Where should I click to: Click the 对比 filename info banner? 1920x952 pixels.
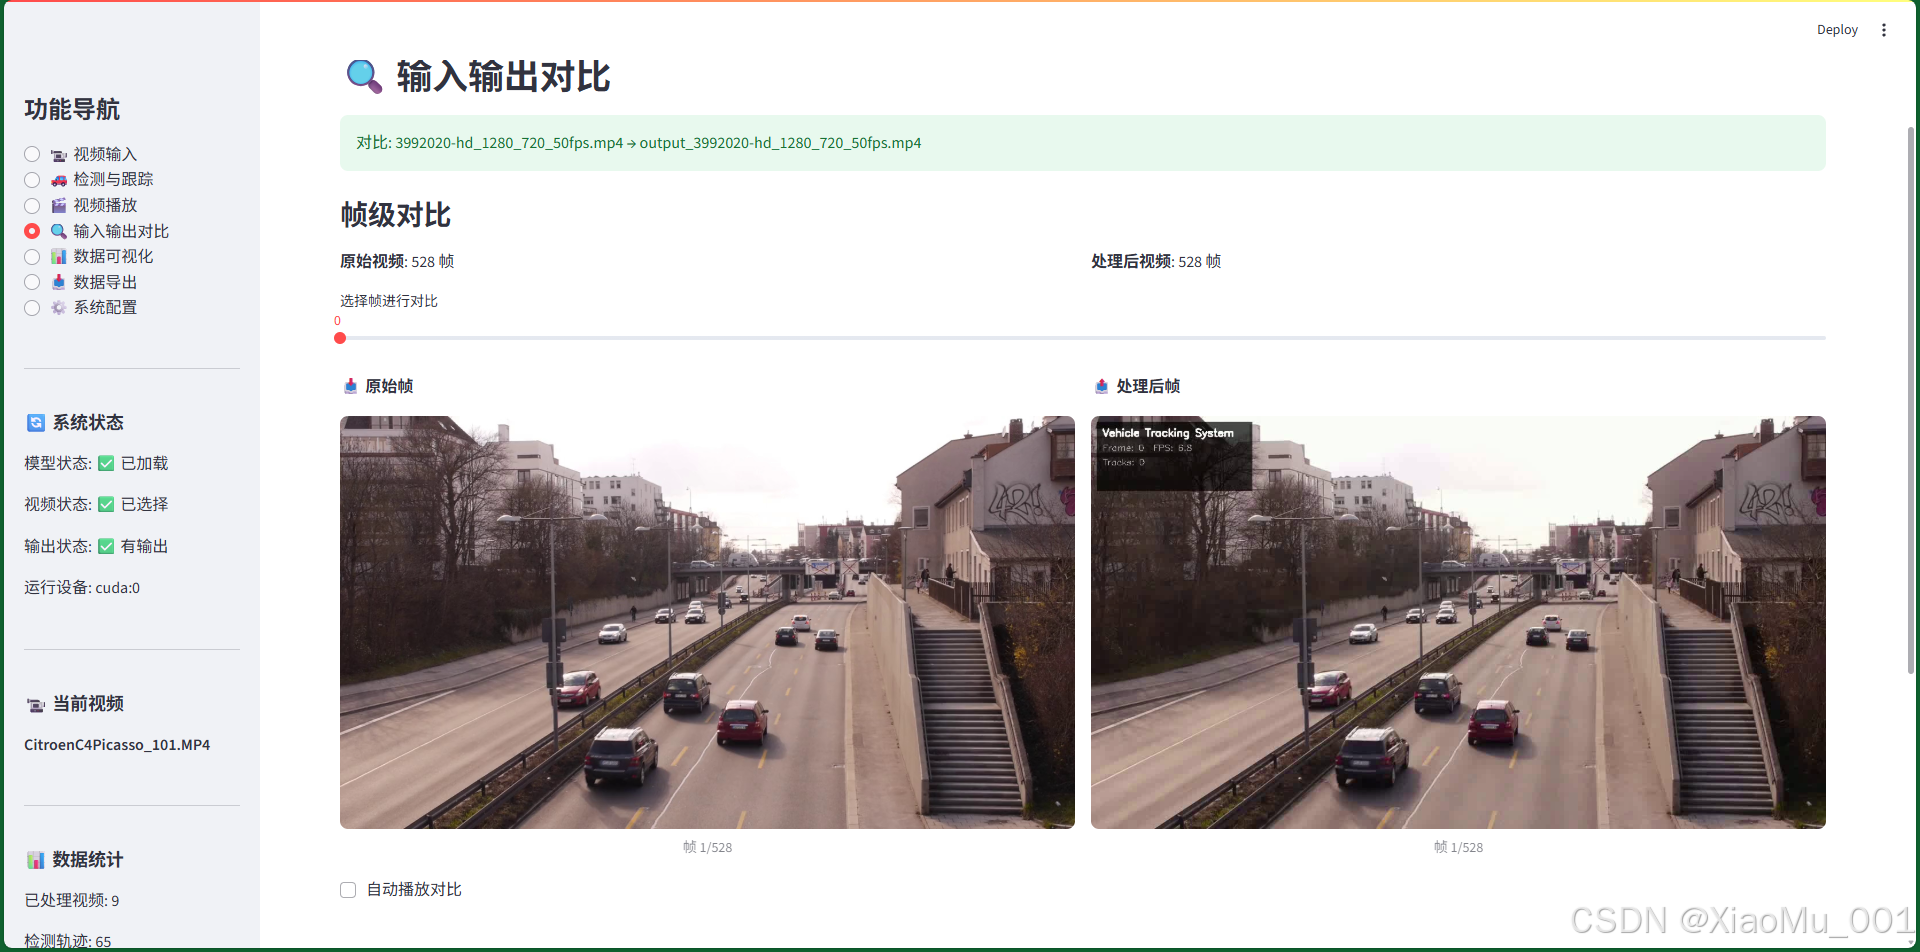[1083, 143]
